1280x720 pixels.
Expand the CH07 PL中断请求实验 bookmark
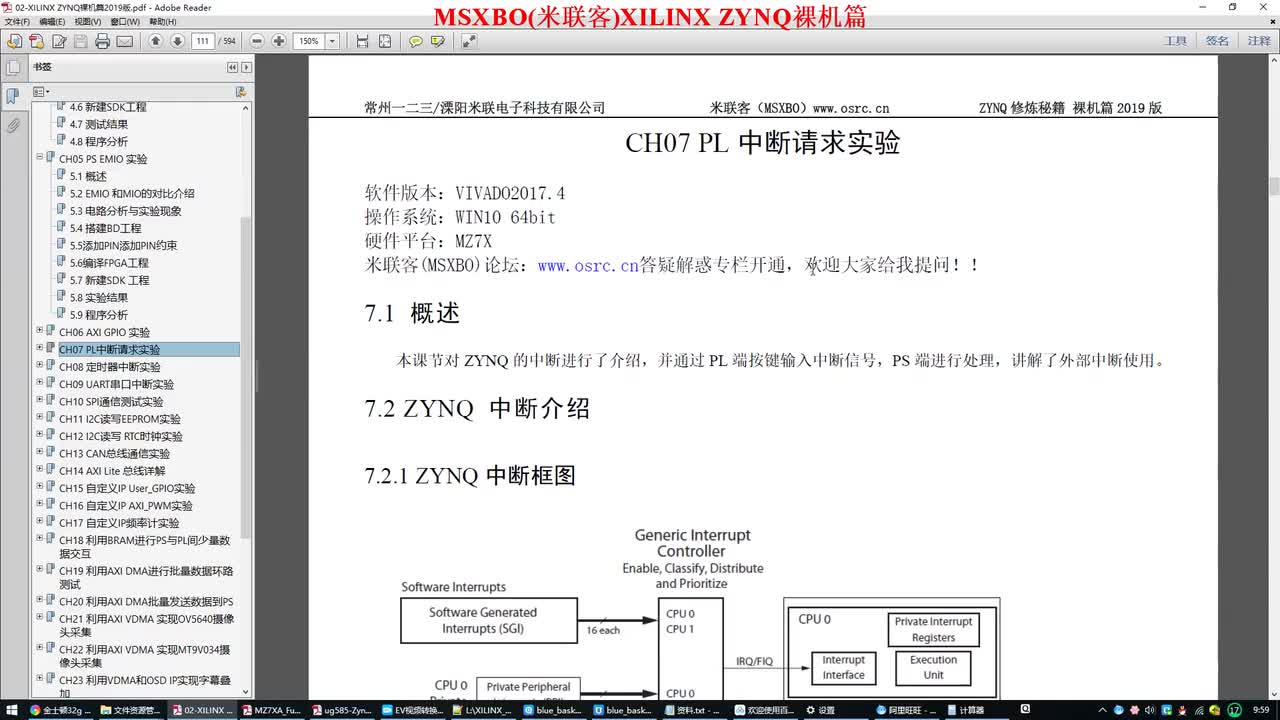40,349
